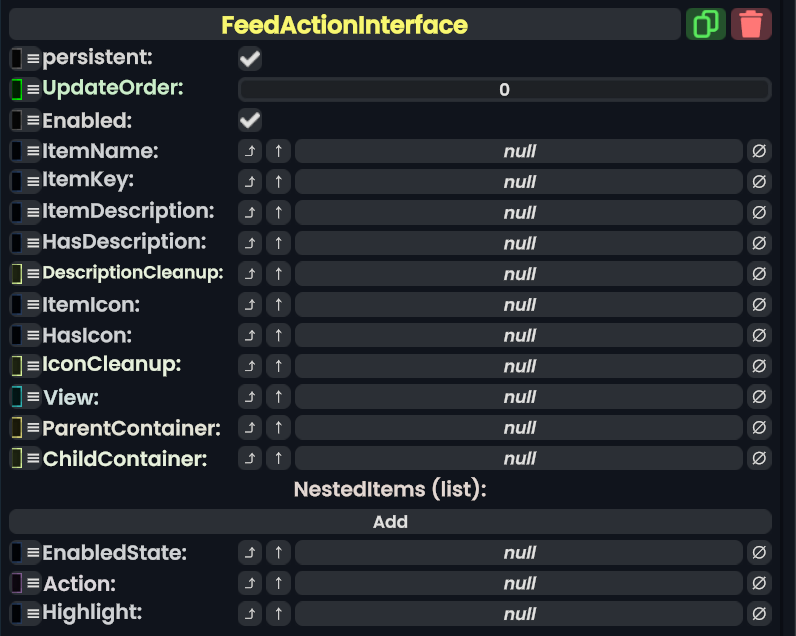Viewport: 796px width, 636px height.
Task: Clear the ItemName field with null icon
Action: click(x=759, y=151)
